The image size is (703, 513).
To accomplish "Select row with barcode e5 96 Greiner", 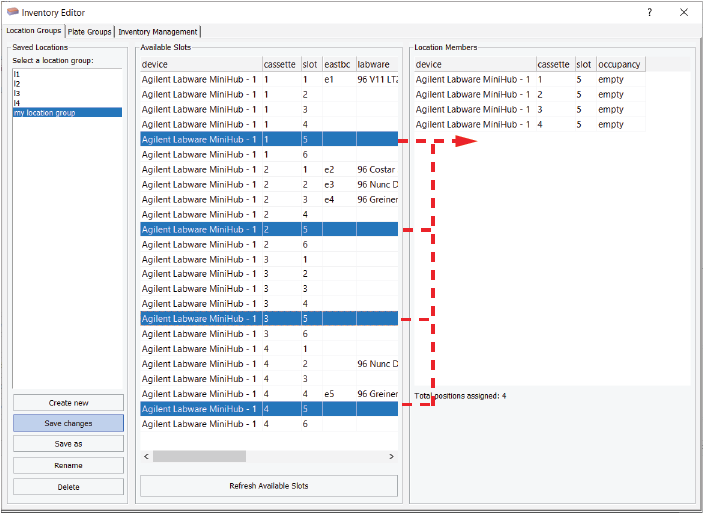I will coord(269,394).
